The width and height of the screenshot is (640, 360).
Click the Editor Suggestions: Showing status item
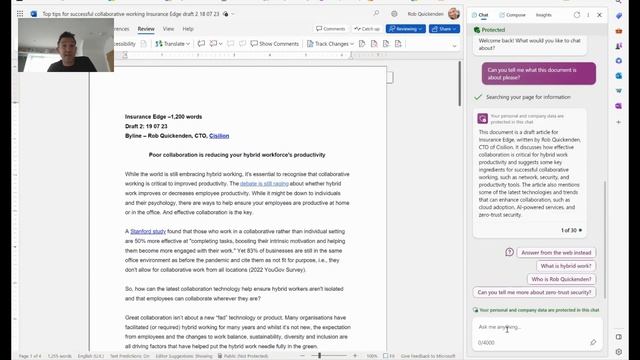click(184, 356)
